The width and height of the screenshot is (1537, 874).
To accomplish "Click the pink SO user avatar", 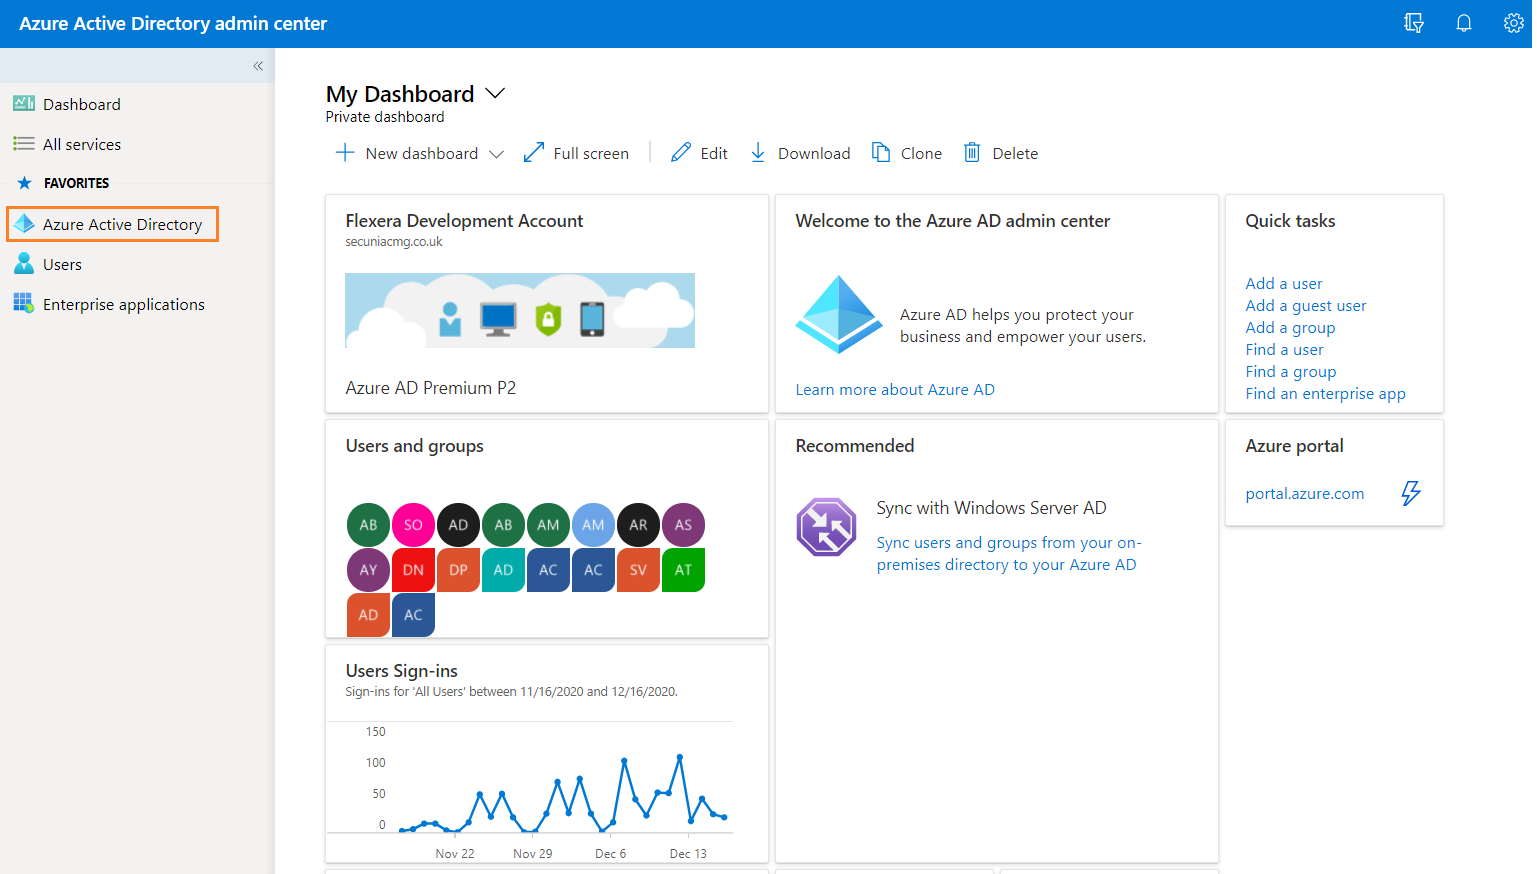I will pyautogui.click(x=413, y=525).
